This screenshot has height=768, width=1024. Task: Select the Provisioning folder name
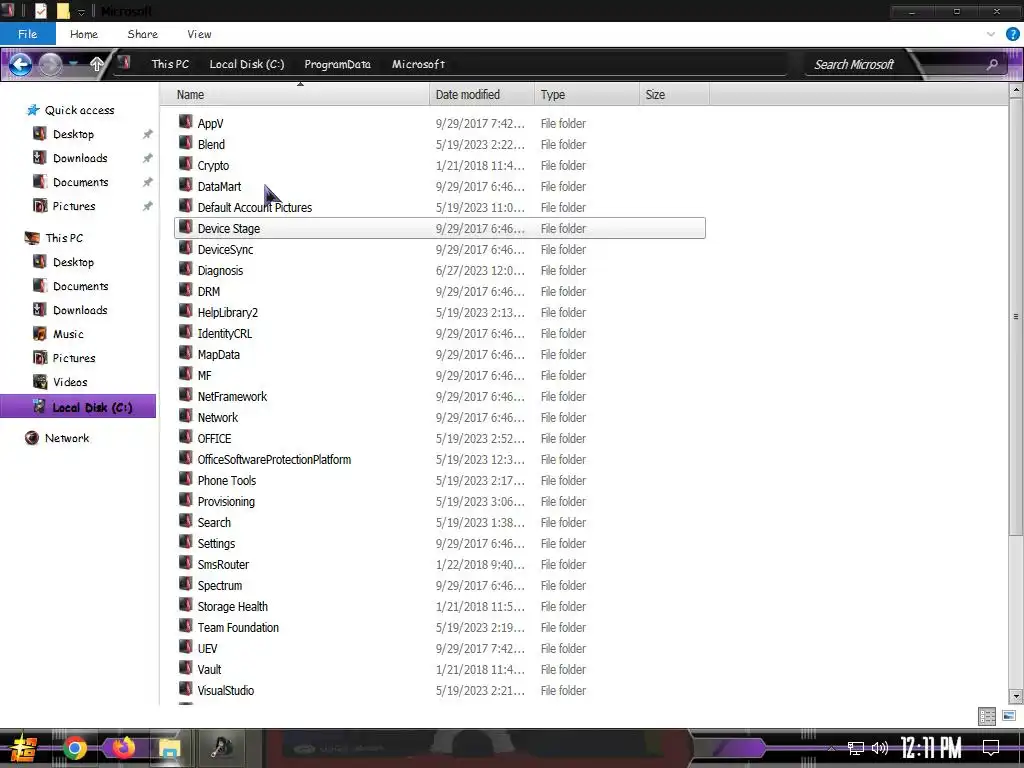coord(226,502)
